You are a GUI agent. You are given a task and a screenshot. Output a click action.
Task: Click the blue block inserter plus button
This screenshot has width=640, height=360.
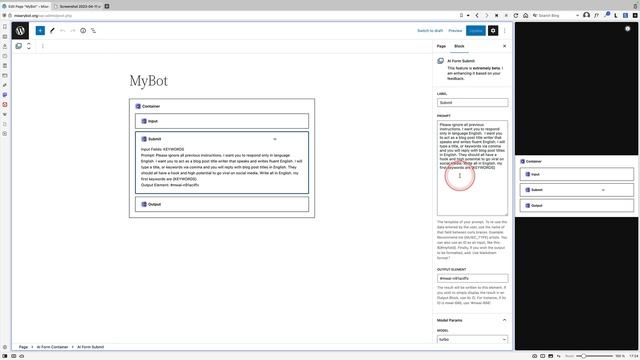tap(40, 31)
